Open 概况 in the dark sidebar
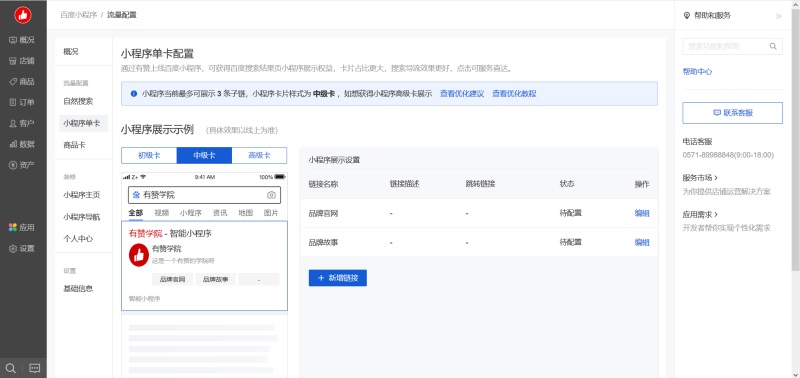The height and width of the screenshot is (378, 800). tap(23, 40)
